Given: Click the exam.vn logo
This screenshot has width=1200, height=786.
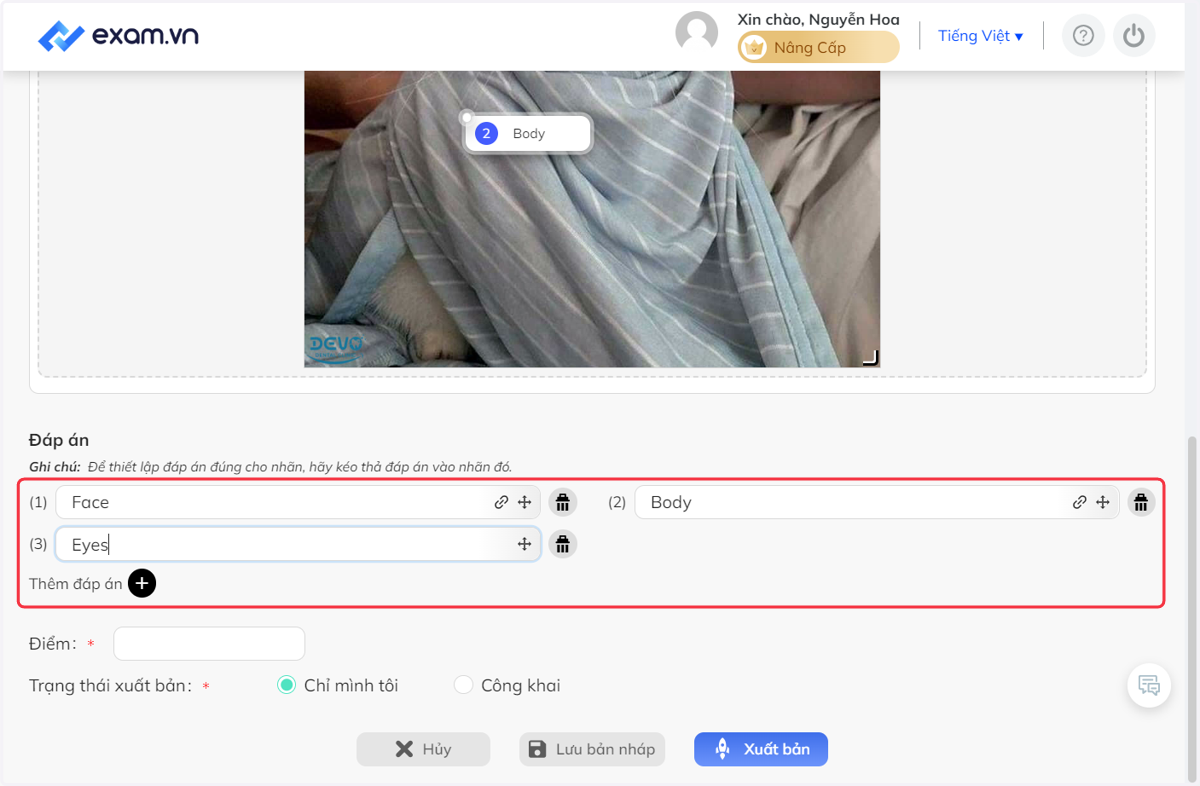Looking at the screenshot, I should coord(118,36).
